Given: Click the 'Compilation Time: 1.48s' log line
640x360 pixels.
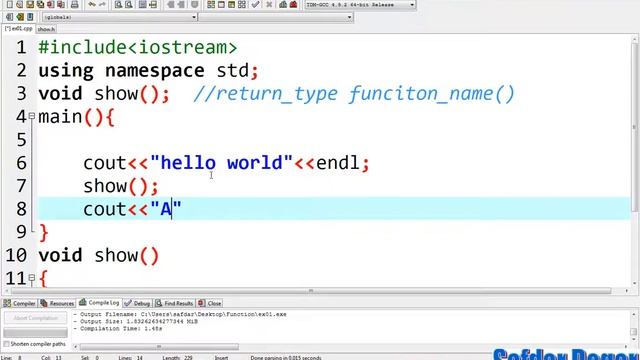Looking at the screenshot, I should pos(118,329).
